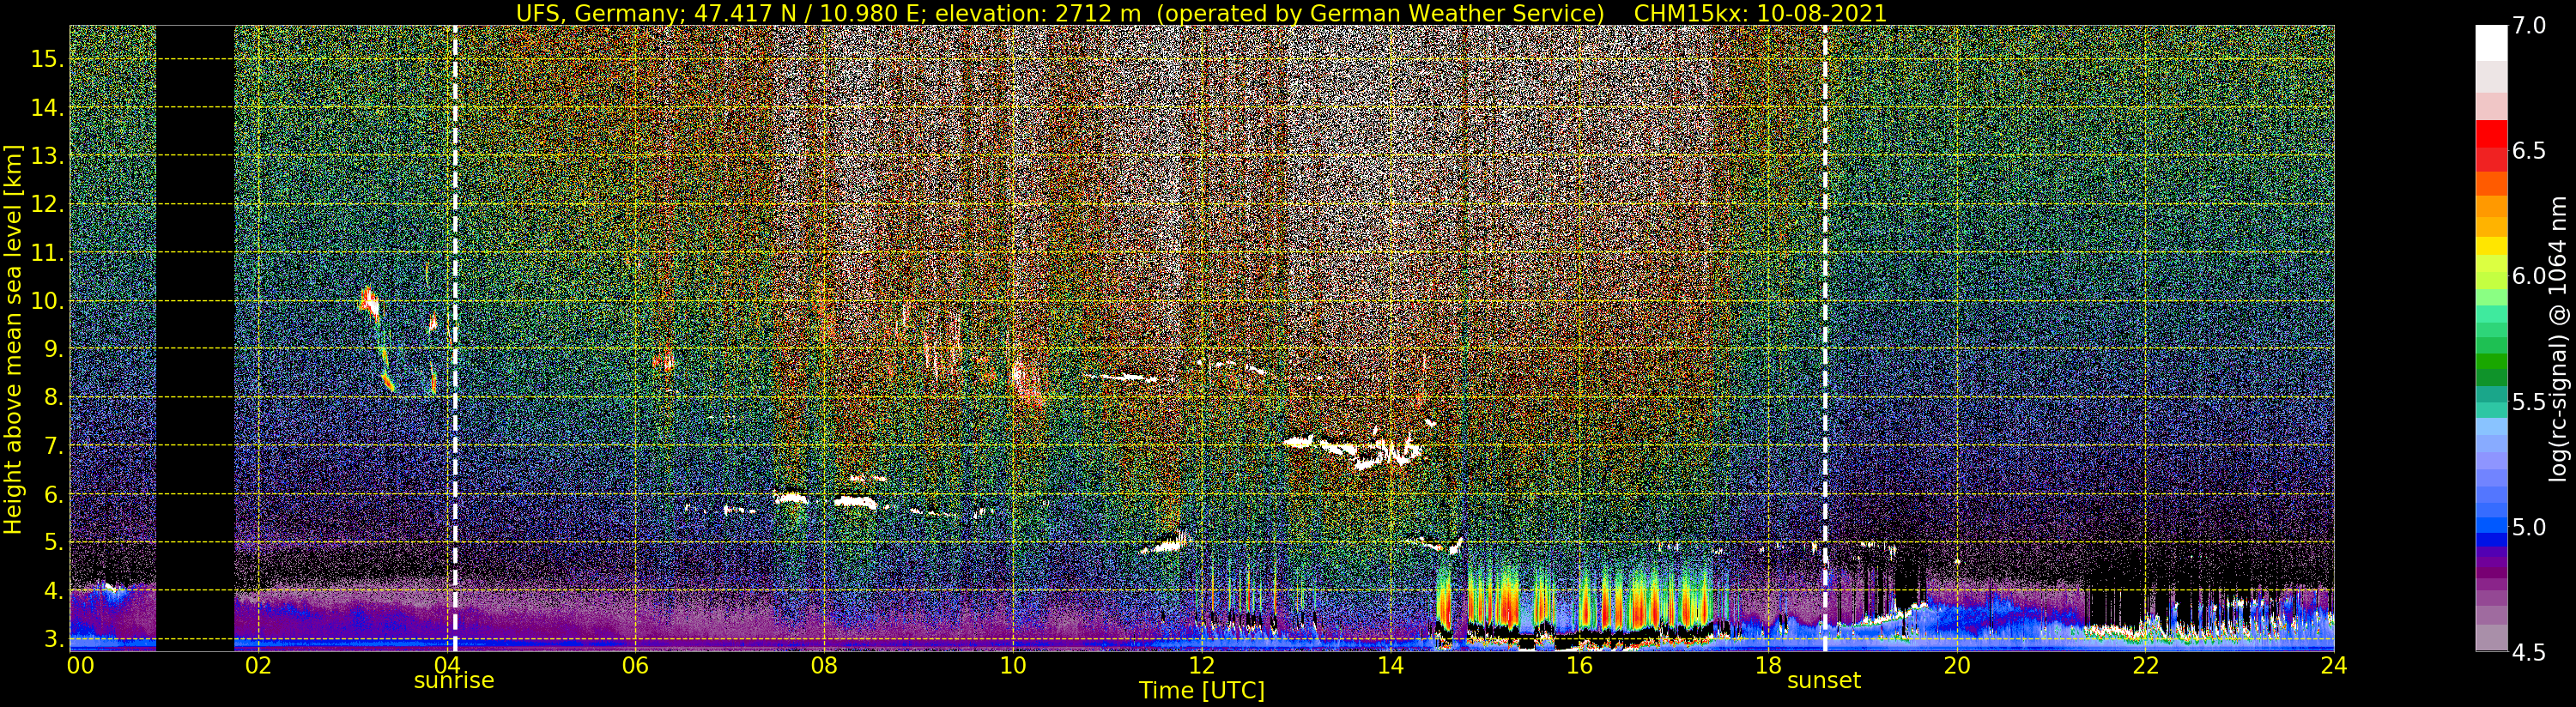The height and width of the screenshot is (707, 2576).
Task: Pick the white band atop the colorbar
Action: tap(2491, 44)
